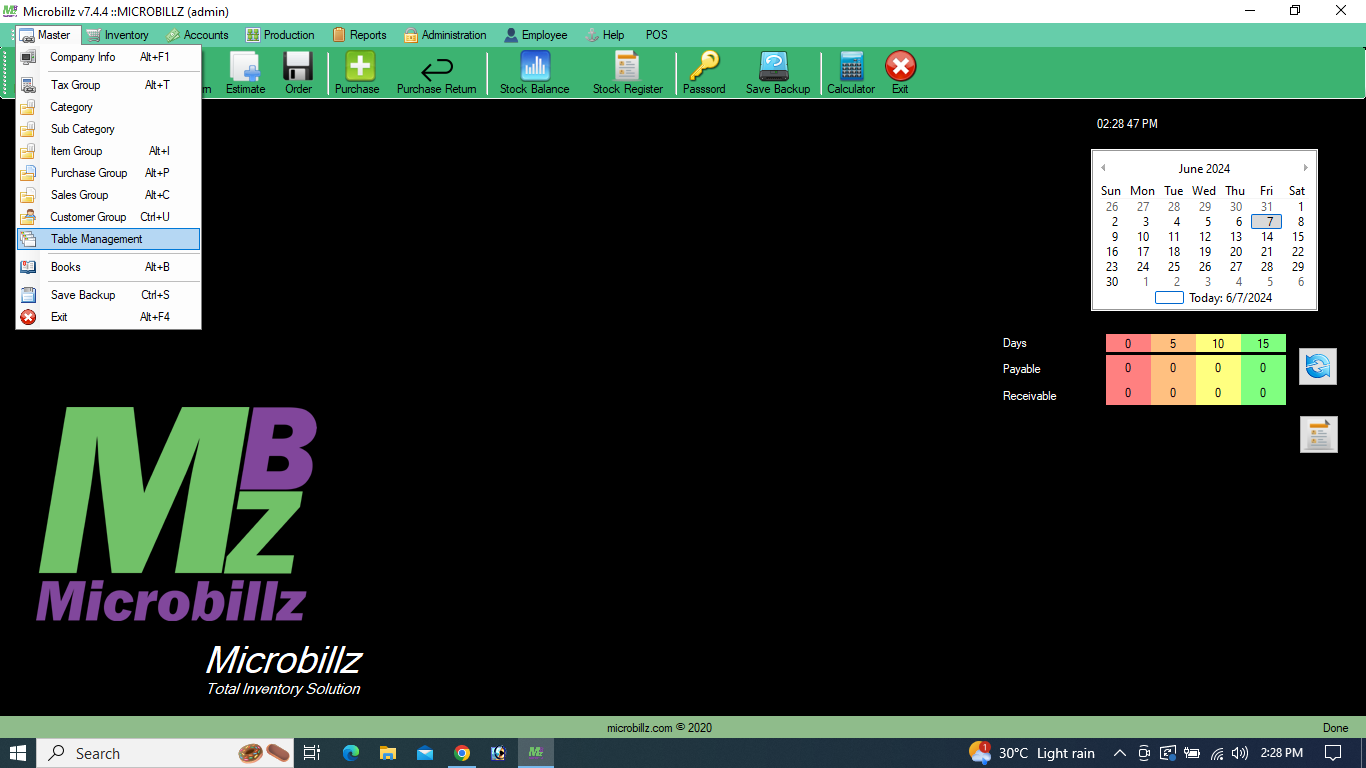Expand the Accounts menu
Screen dimensions: 1366x768
(x=197, y=35)
